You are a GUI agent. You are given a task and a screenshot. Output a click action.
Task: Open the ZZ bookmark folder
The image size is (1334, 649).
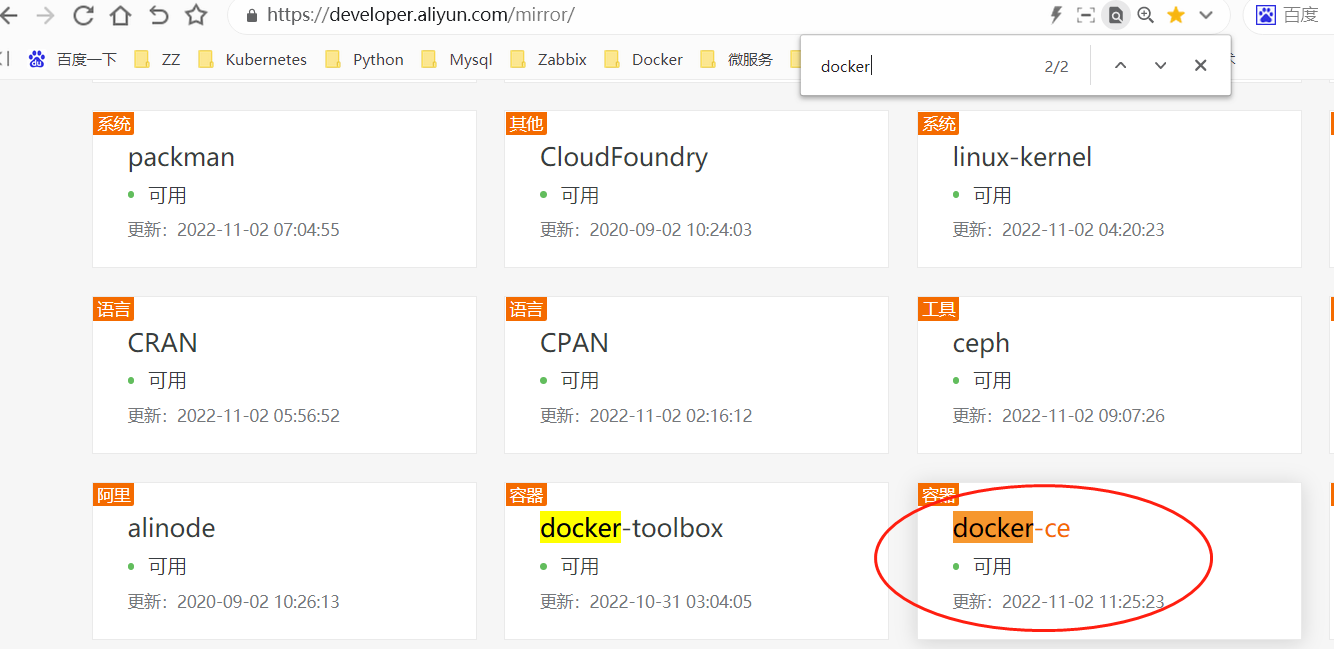158,60
